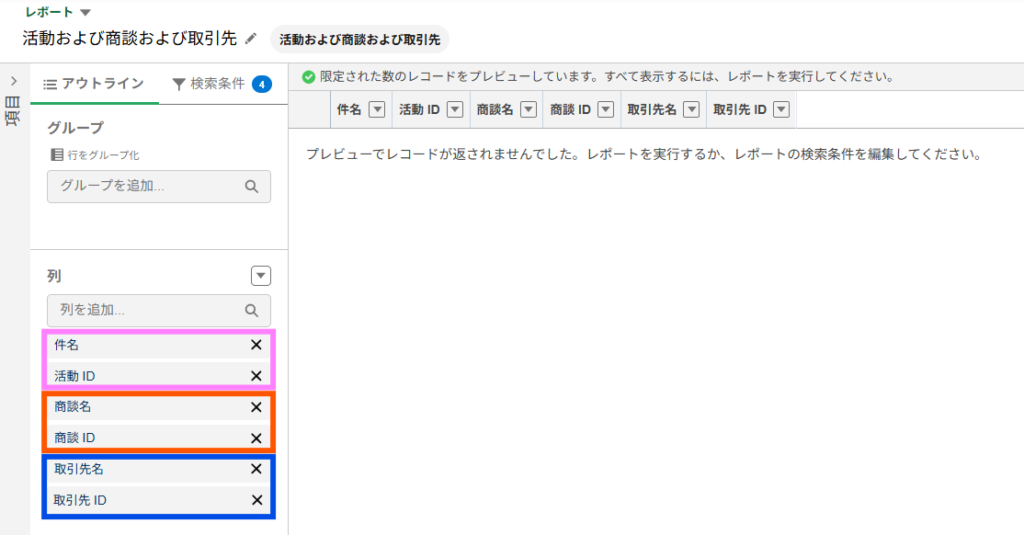This screenshot has width=1024, height=535.
Task: Open the 活動 ID column header dropdown
Action: tap(455, 110)
